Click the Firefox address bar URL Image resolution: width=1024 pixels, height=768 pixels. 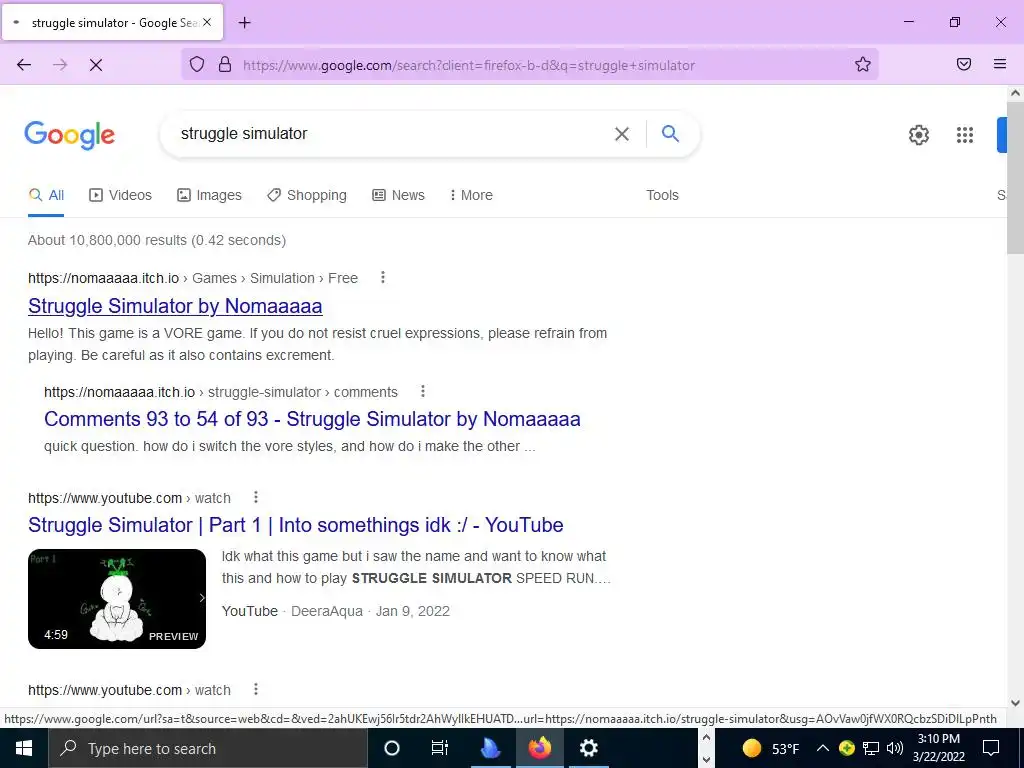point(469,65)
